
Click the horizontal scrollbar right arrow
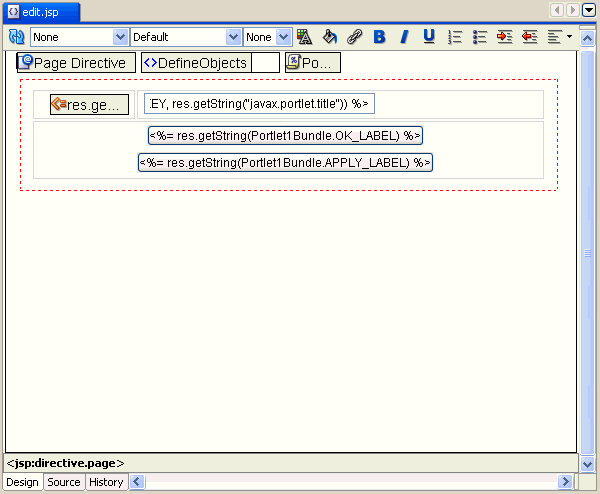[565, 482]
